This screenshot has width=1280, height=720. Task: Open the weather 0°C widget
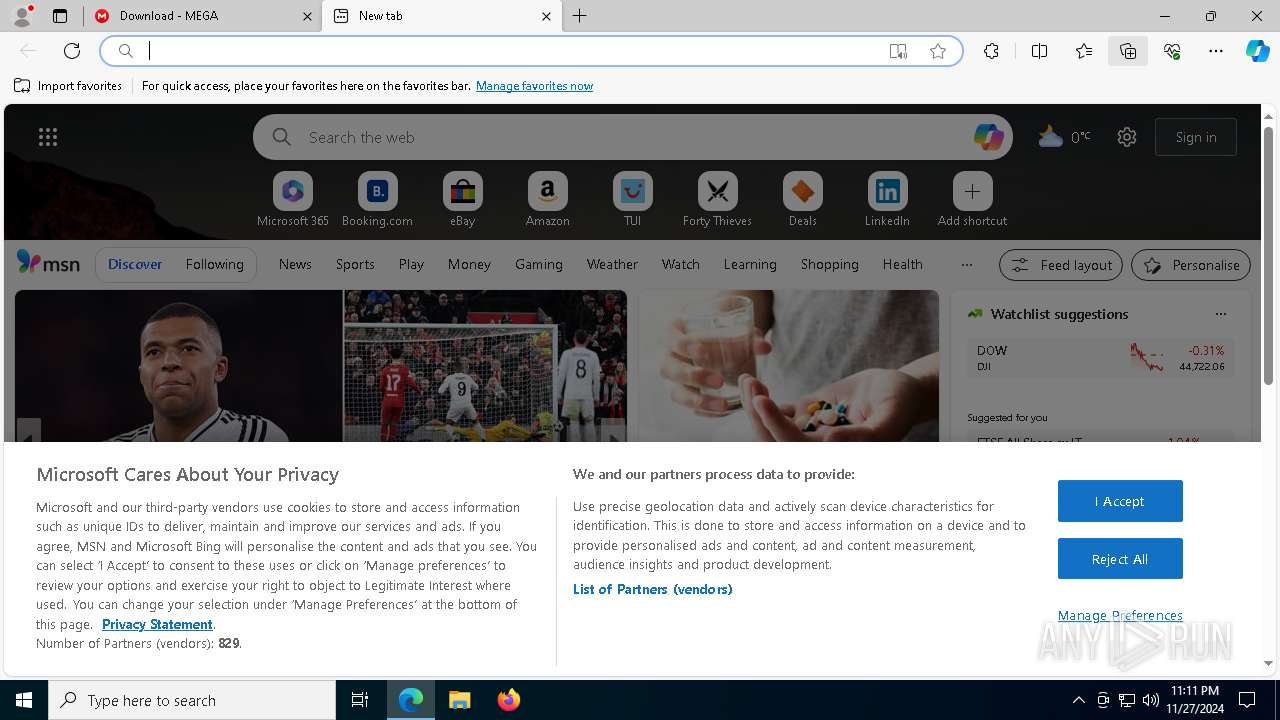pyautogui.click(x=1064, y=137)
